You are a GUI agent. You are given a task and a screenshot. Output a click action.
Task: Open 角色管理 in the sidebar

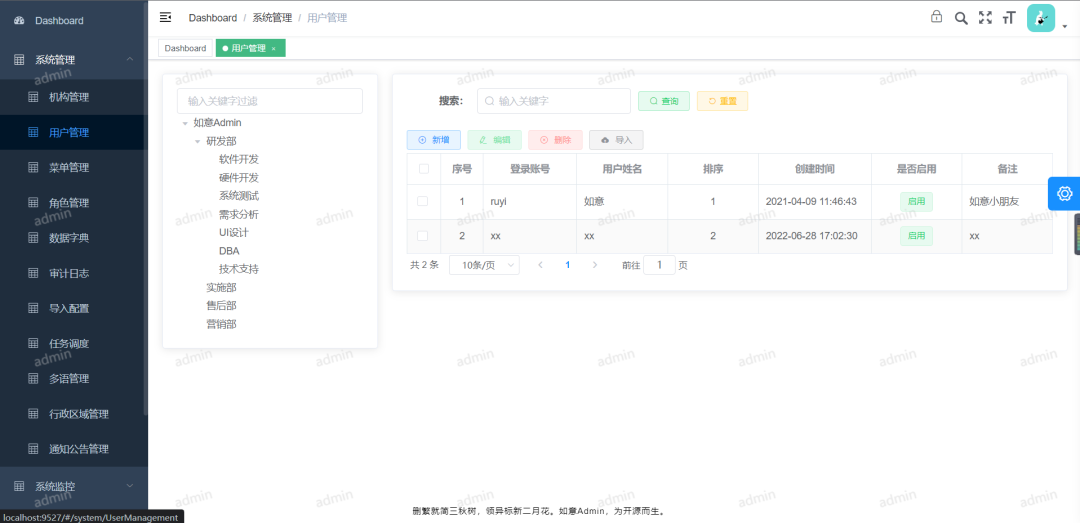[x=69, y=203]
